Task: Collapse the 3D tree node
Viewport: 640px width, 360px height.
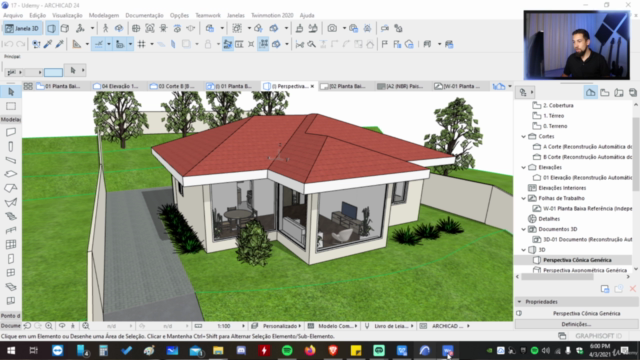Action: click(523, 250)
